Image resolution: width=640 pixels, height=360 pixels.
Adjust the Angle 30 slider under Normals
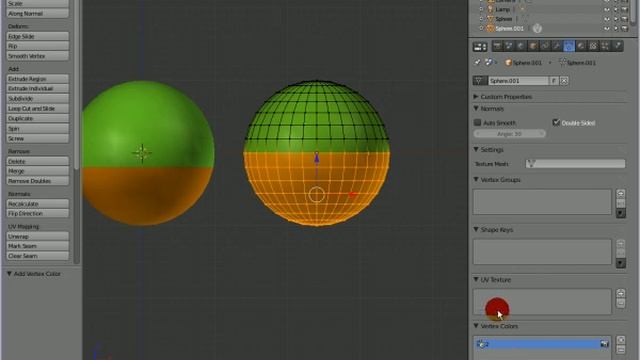pos(509,134)
